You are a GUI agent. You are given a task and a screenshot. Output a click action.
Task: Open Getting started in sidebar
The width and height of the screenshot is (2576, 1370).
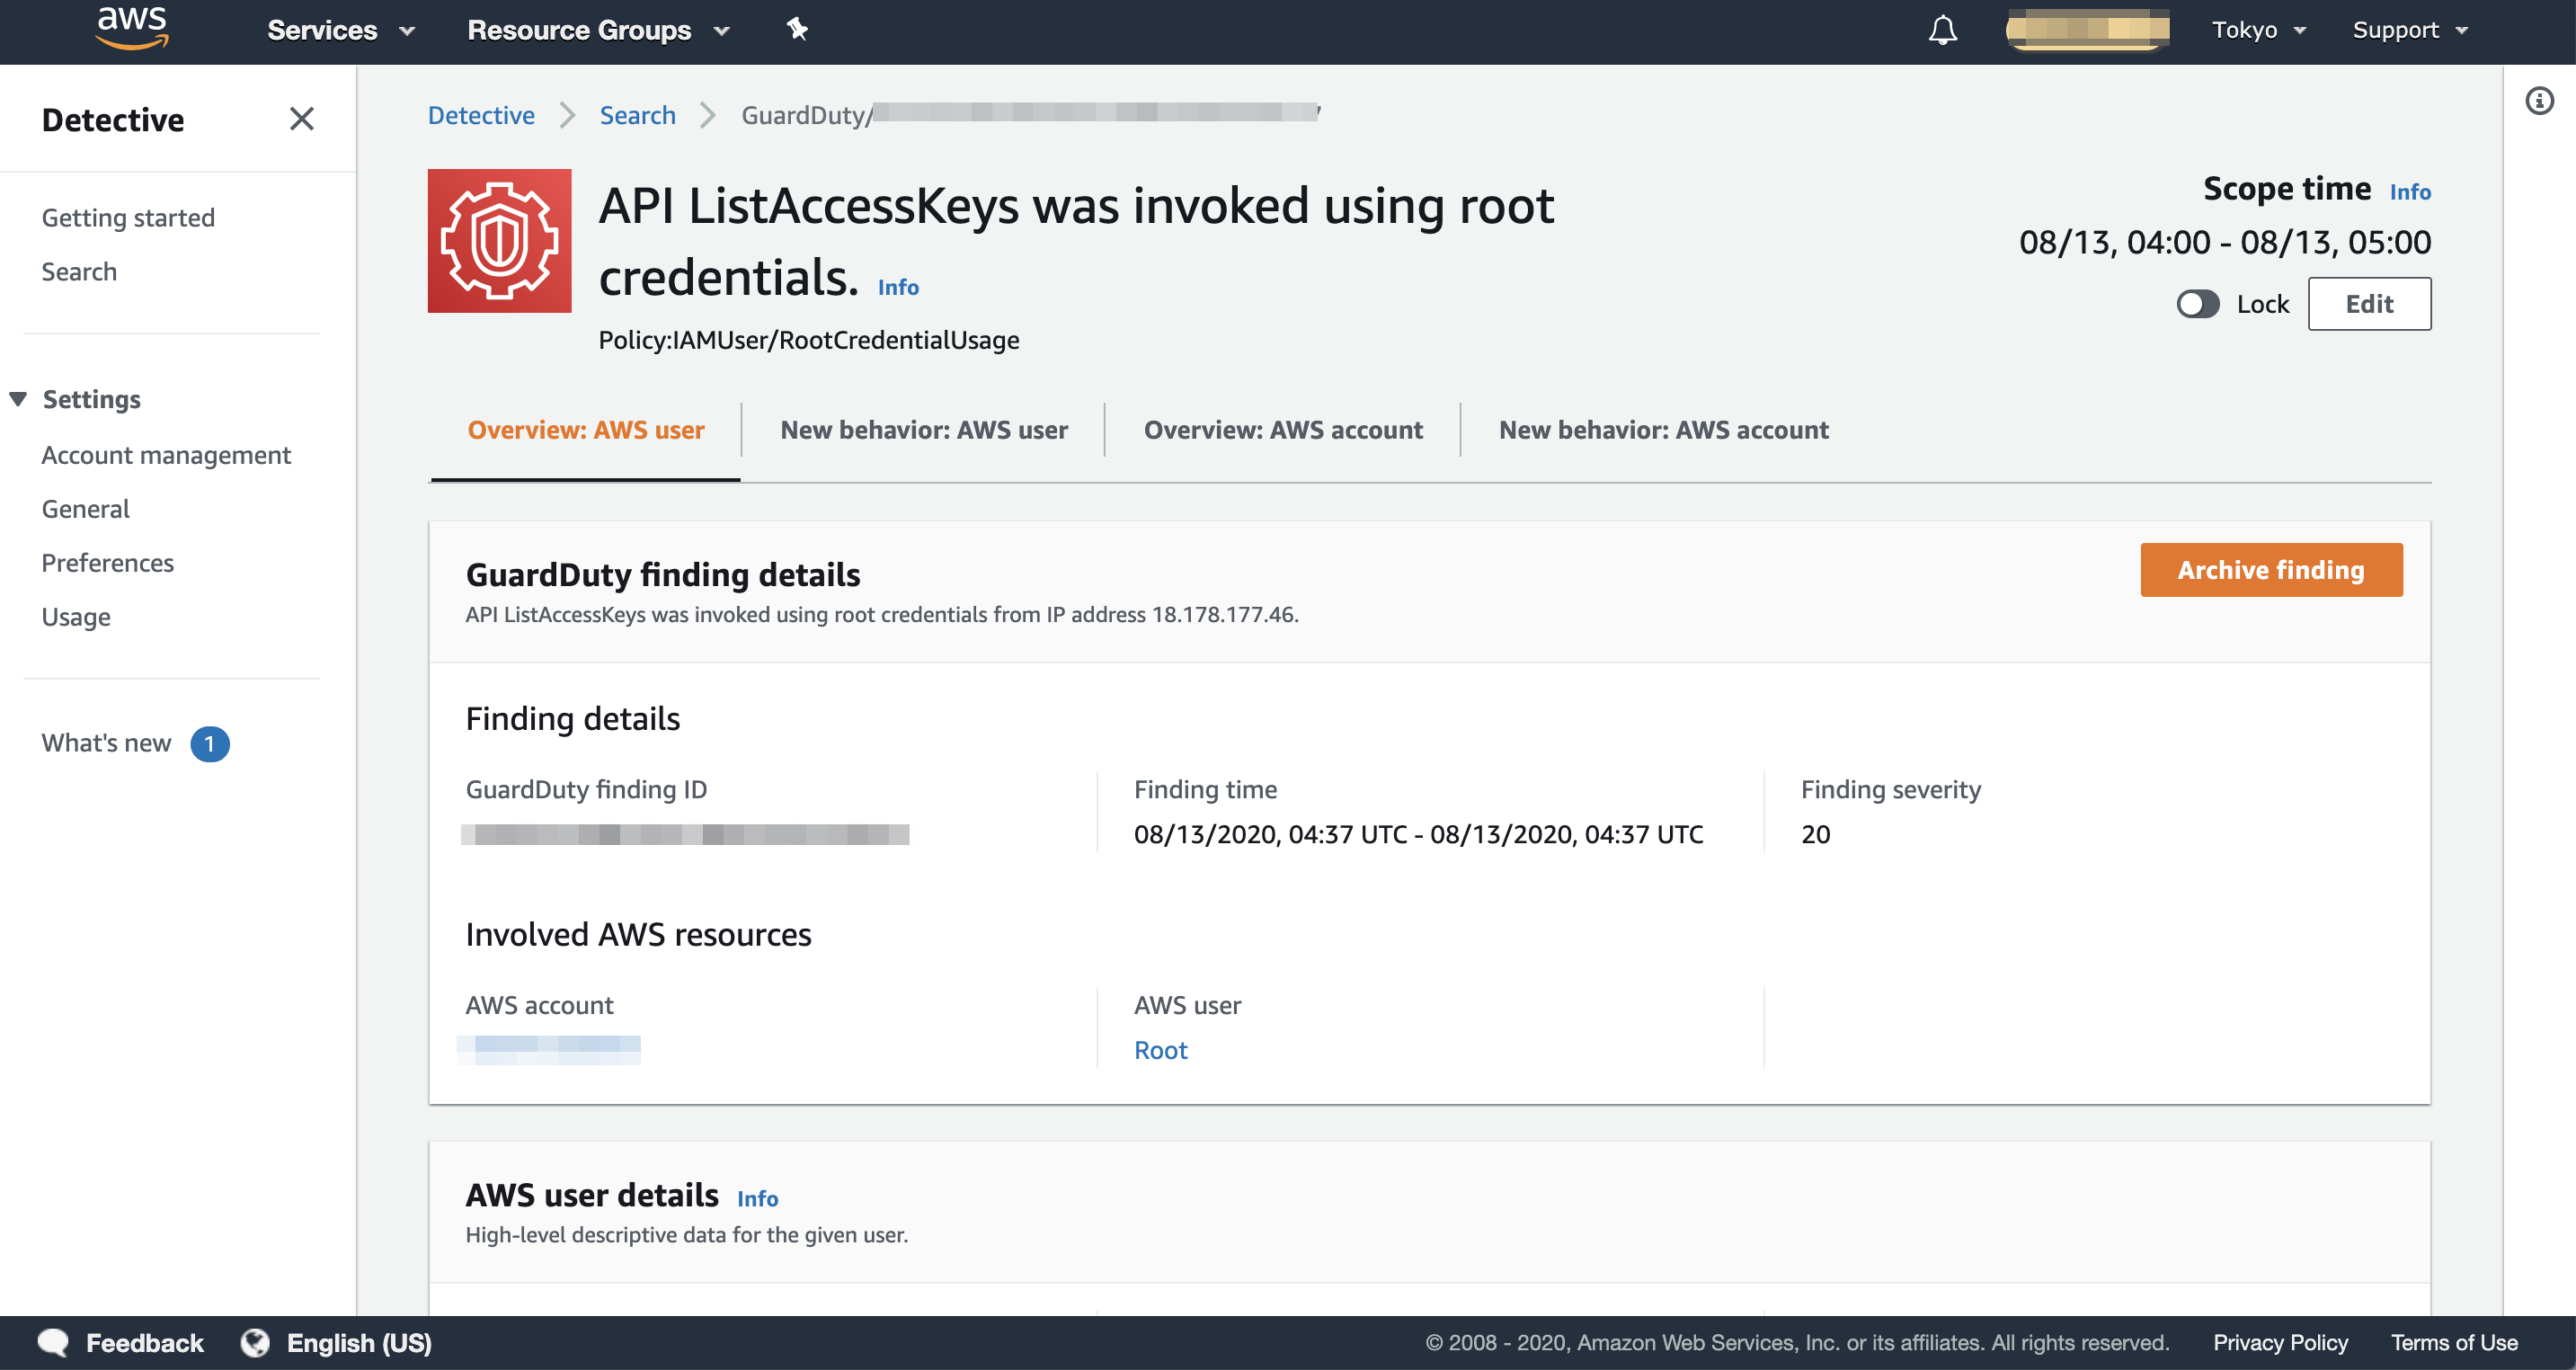[128, 217]
